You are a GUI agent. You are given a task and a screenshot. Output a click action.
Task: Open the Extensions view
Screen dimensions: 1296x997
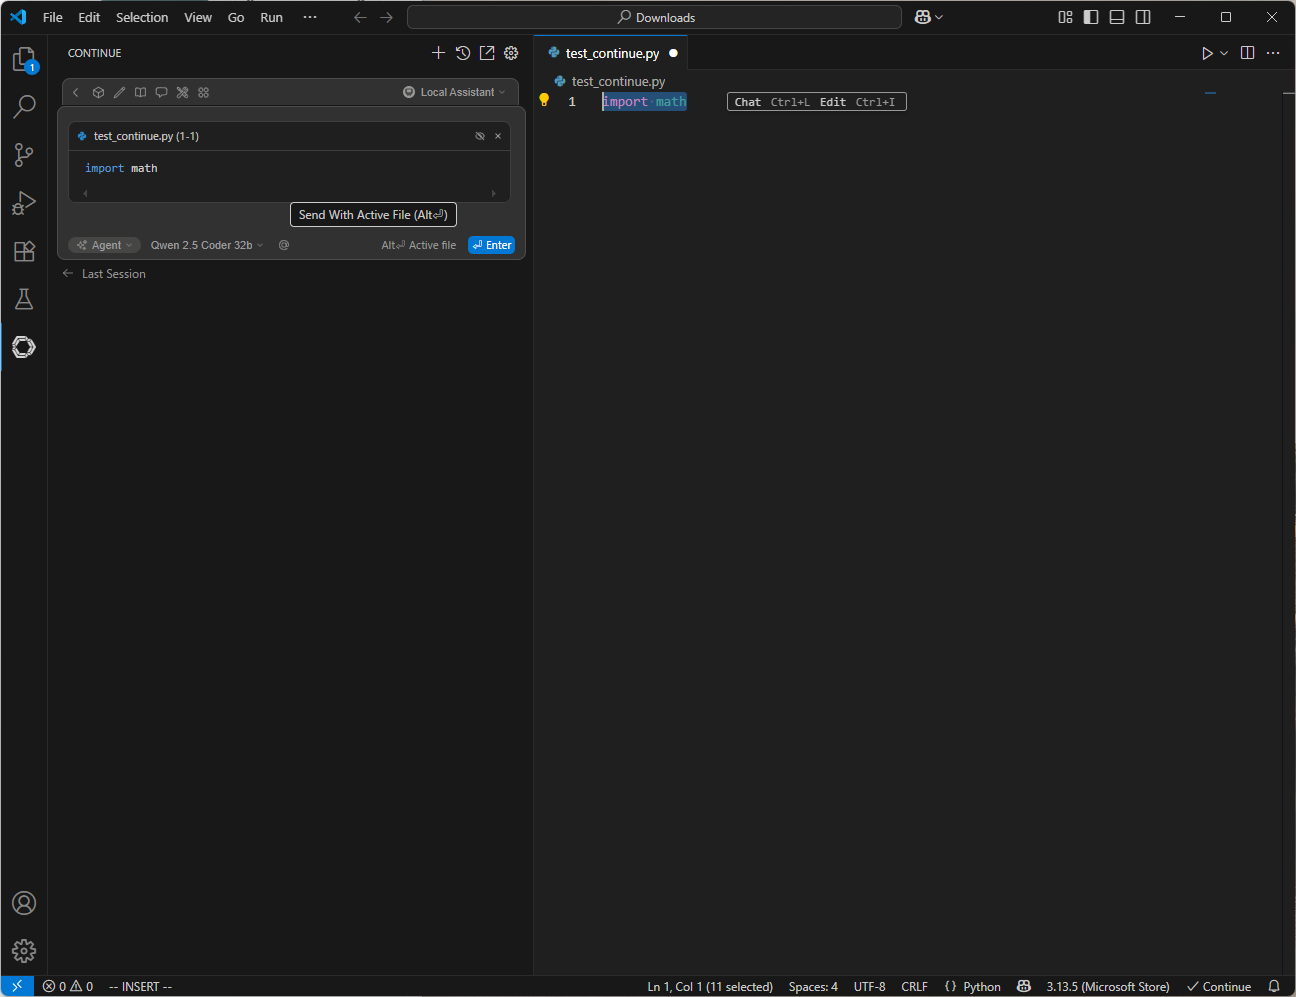pos(24,251)
